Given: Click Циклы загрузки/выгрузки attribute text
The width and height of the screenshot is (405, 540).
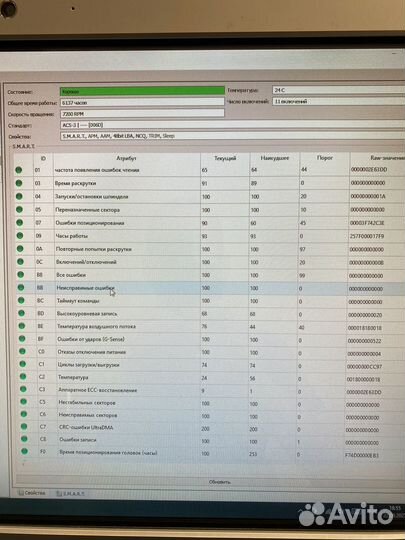Looking at the screenshot, I should click(89, 364).
